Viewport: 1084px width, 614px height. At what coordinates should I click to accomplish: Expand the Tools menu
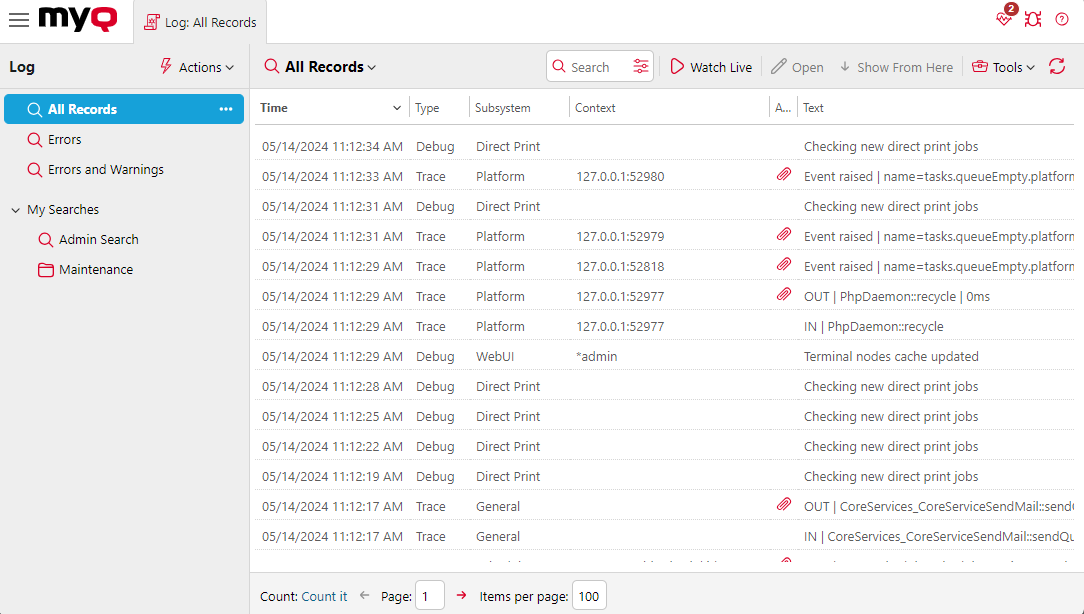point(1002,66)
